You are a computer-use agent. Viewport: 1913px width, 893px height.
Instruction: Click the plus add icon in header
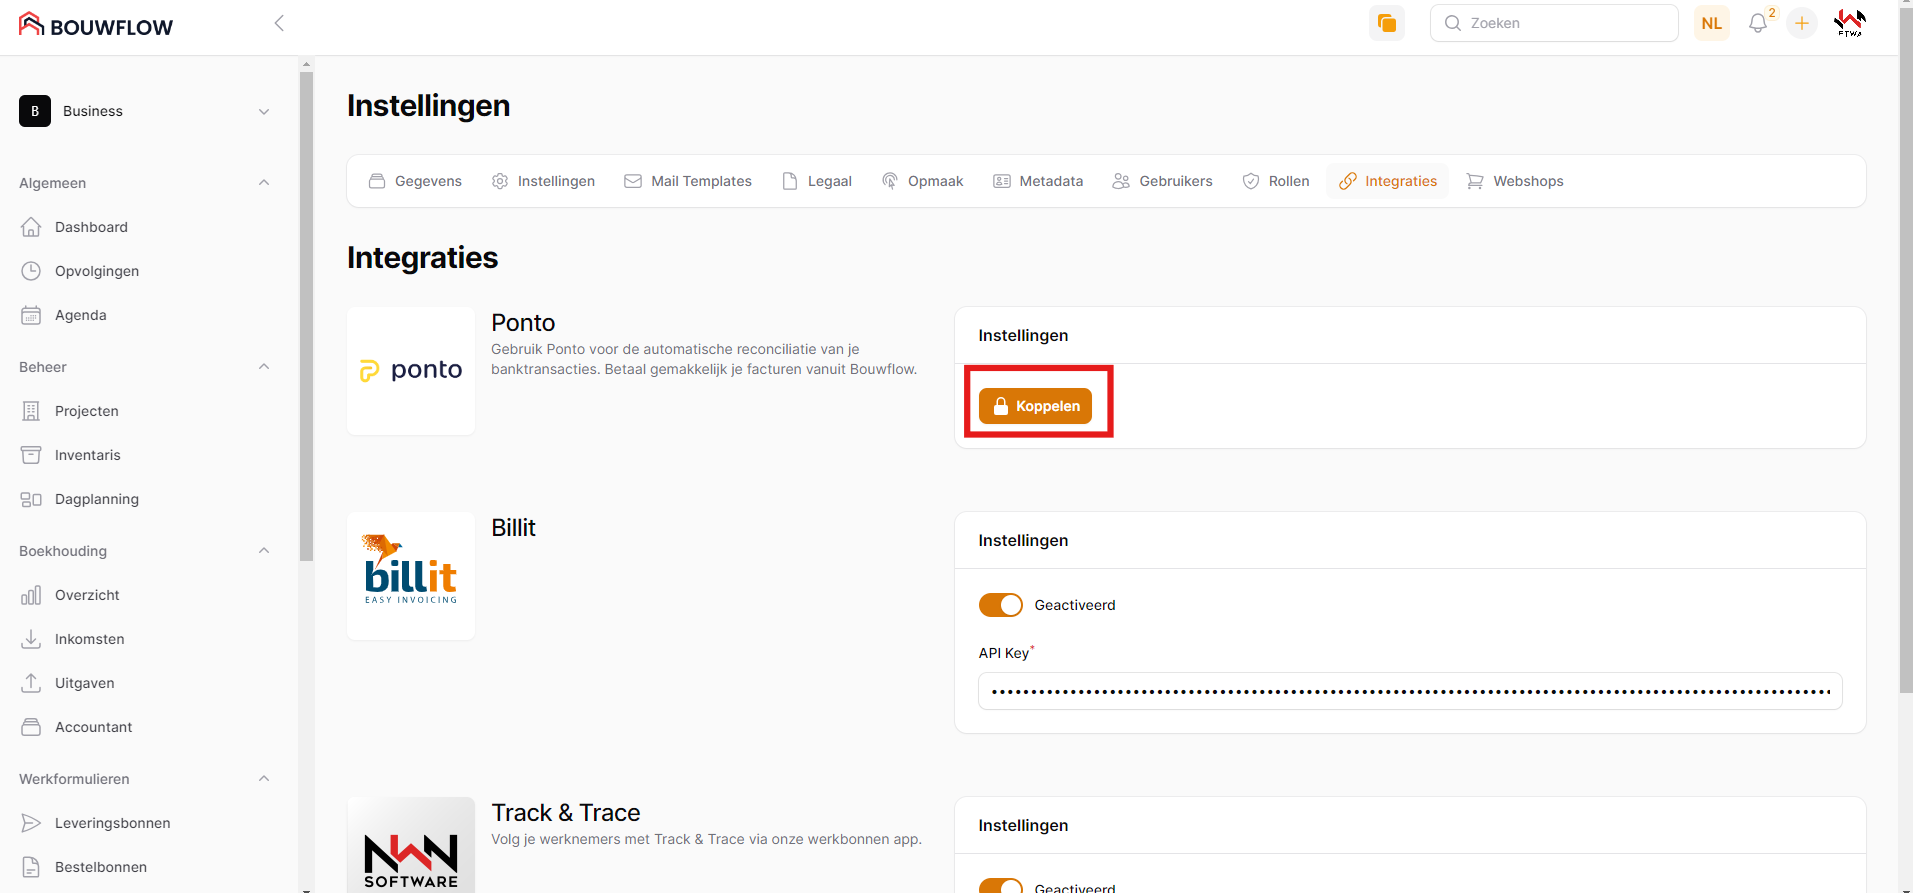pyautogui.click(x=1801, y=23)
